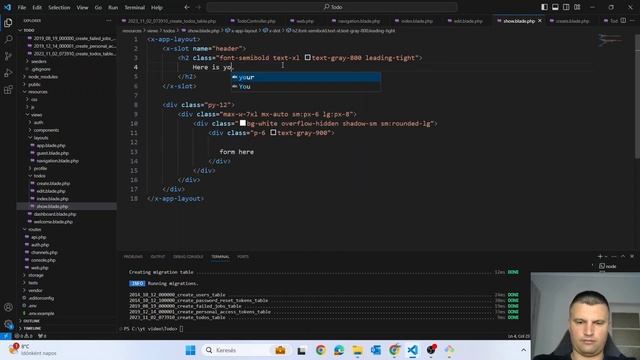Accept the 'your' autocomplete suggestion
This screenshot has height=360, width=640.
(306, 77)
